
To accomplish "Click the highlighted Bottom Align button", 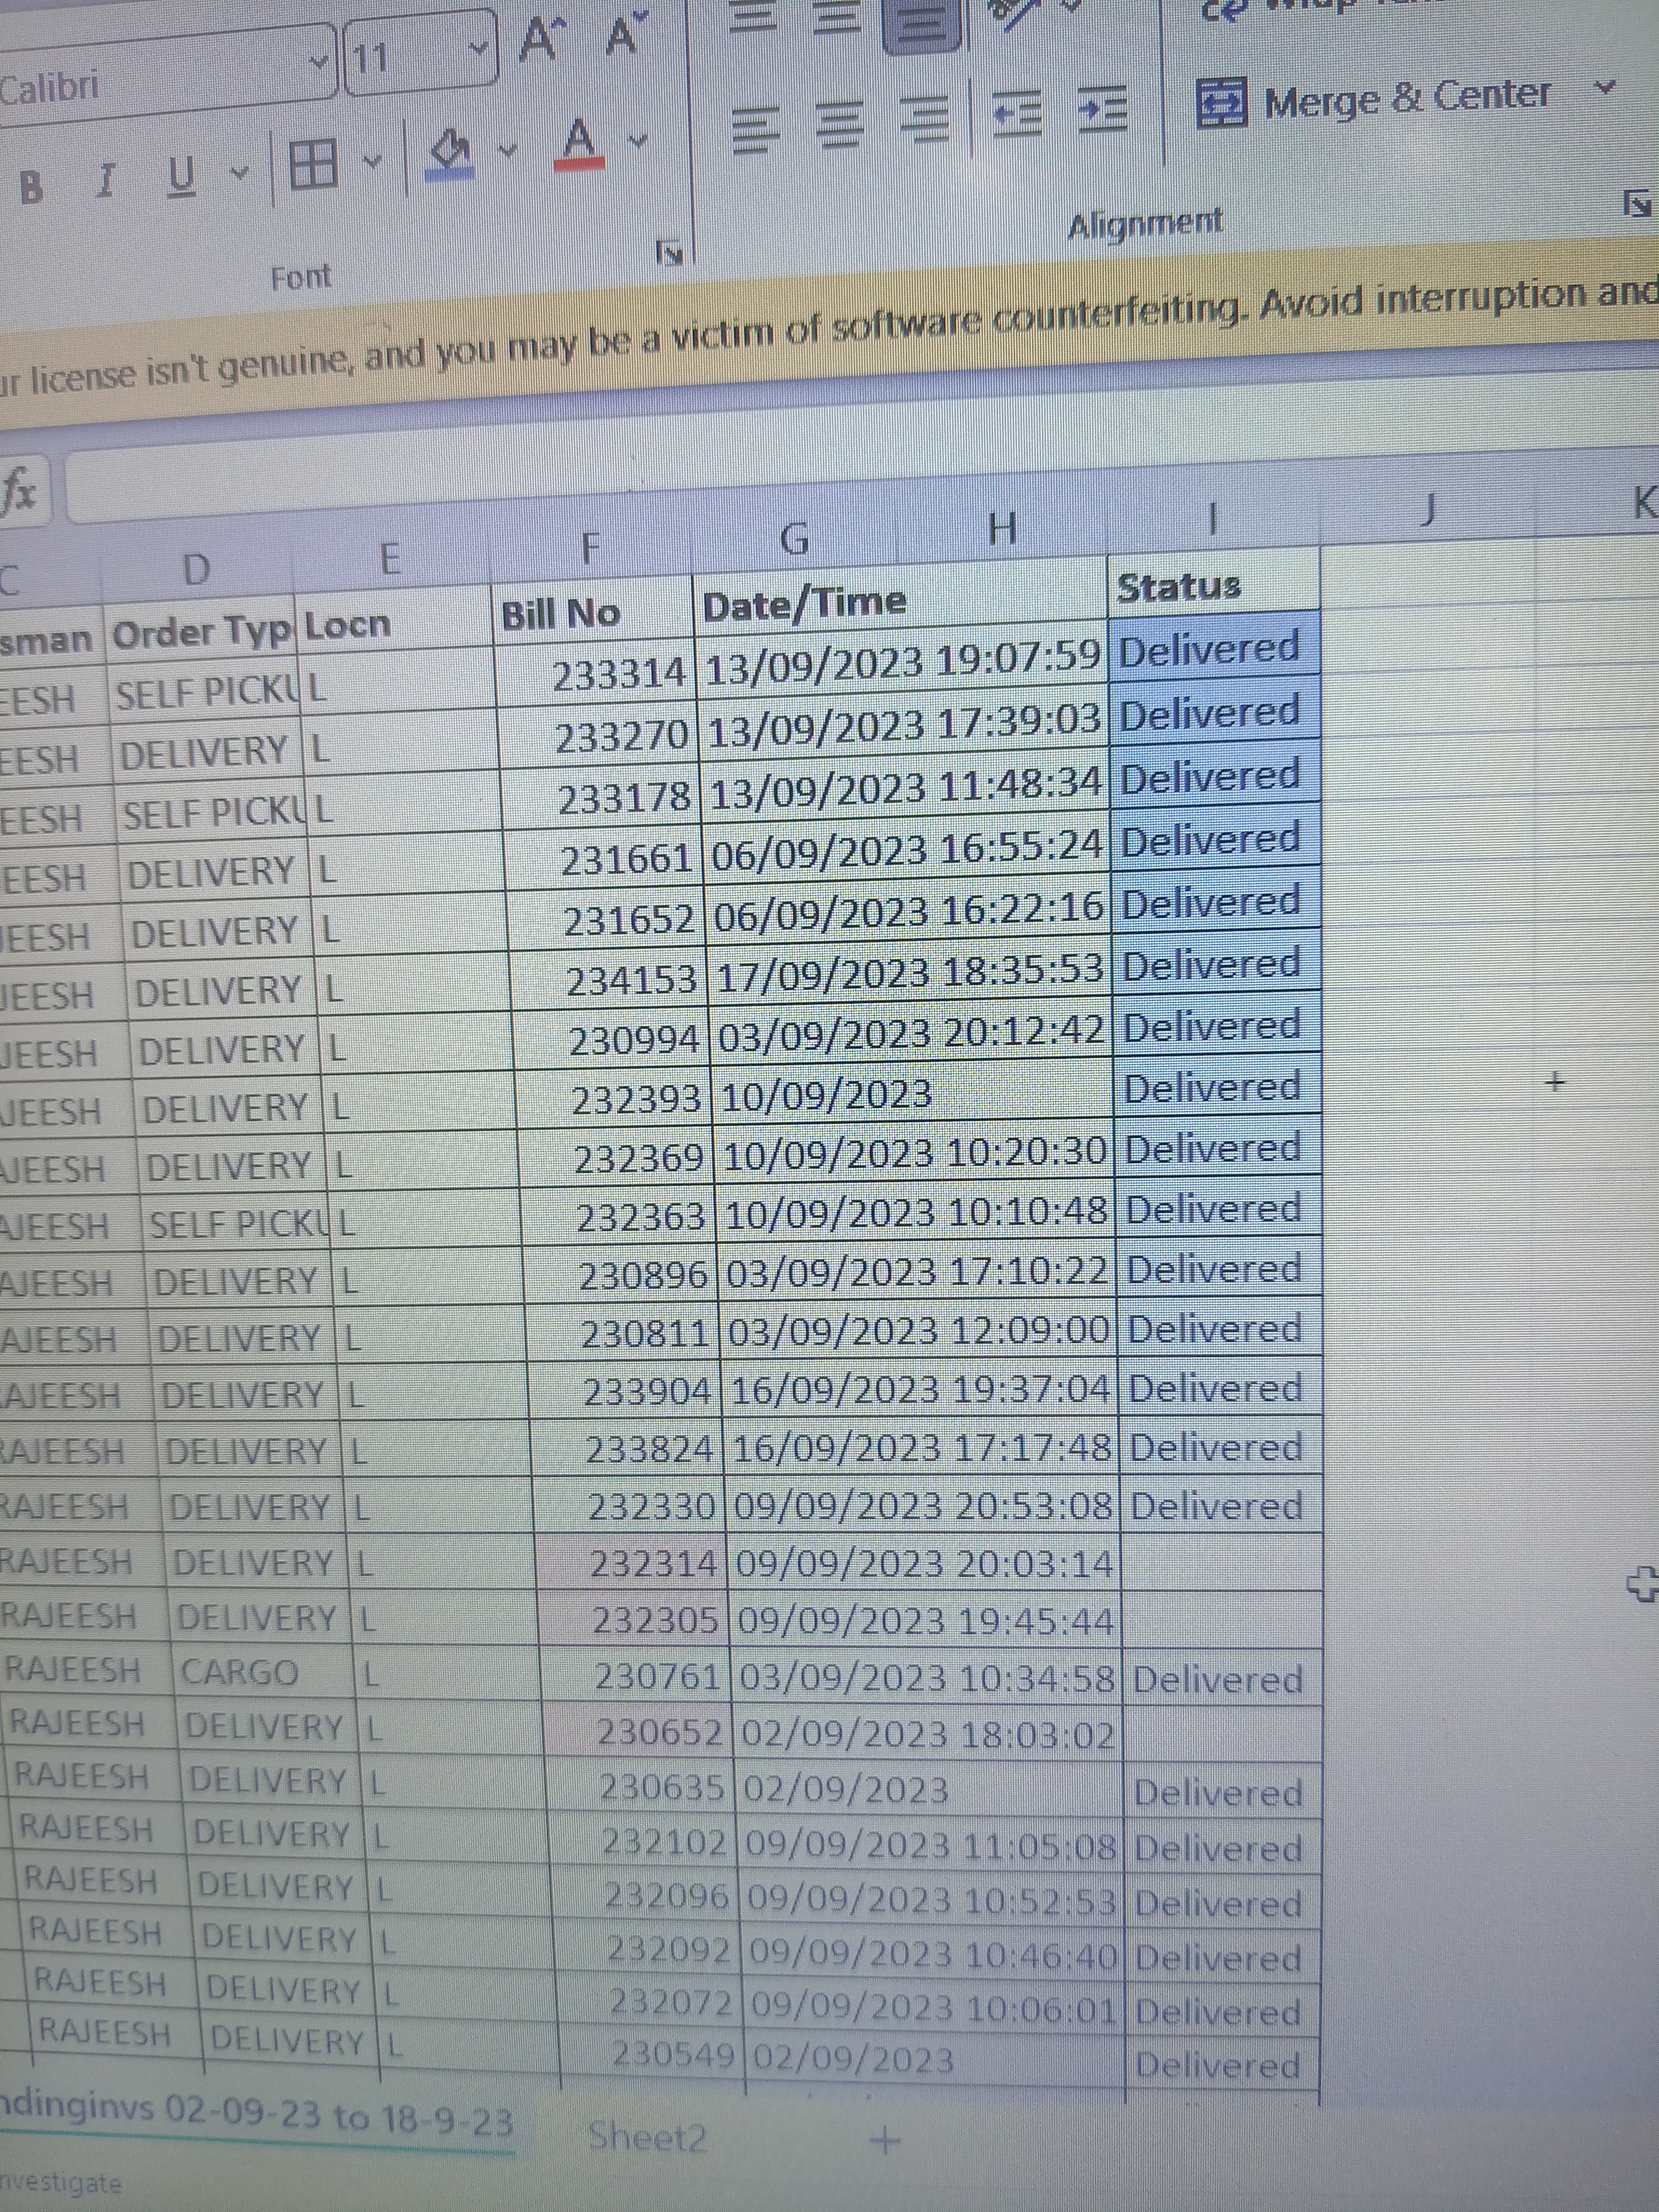I will pyautogui.click(x=922, y=25).
